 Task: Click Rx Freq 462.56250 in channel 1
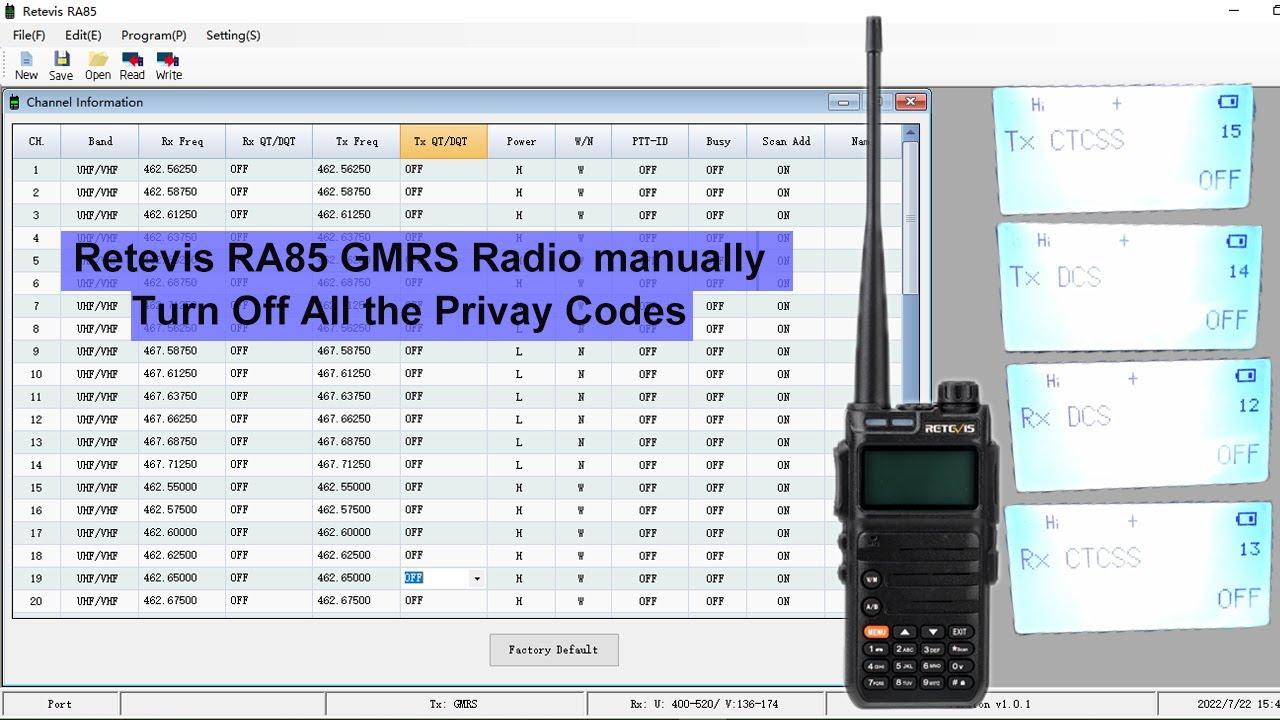point(182,169)
